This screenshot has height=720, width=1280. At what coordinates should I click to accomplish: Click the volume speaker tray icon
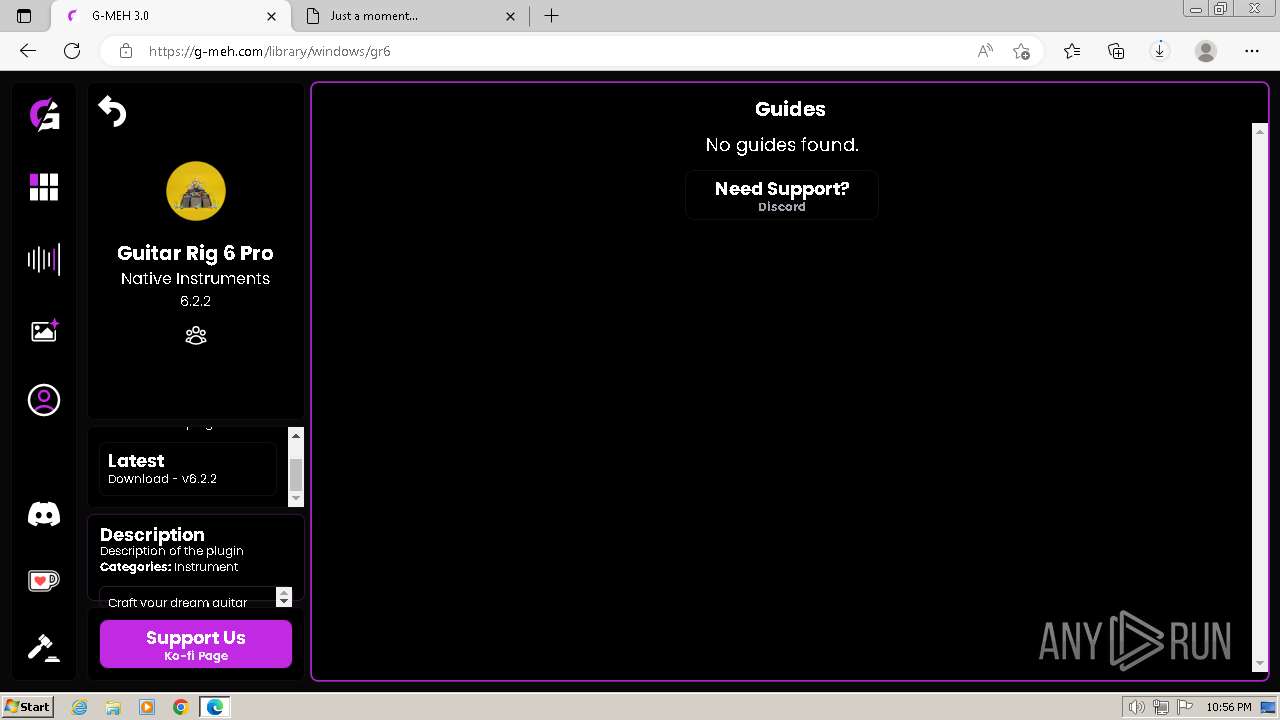pyautogui.click(x=1138, y=707)
